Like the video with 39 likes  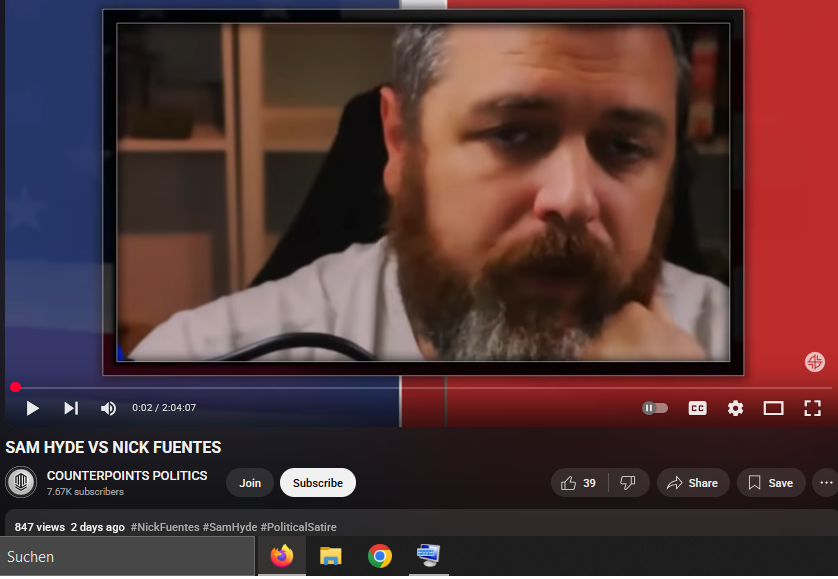(579, 483)
